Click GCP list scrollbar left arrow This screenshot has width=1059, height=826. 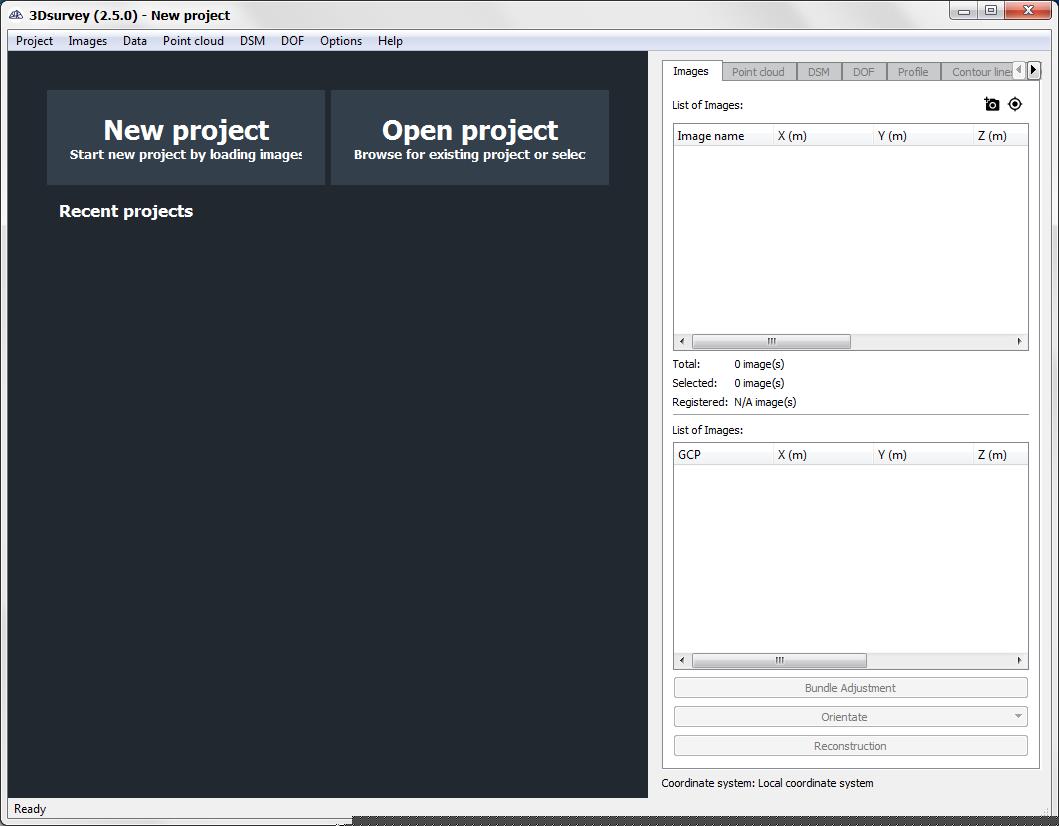click(682, 660)
